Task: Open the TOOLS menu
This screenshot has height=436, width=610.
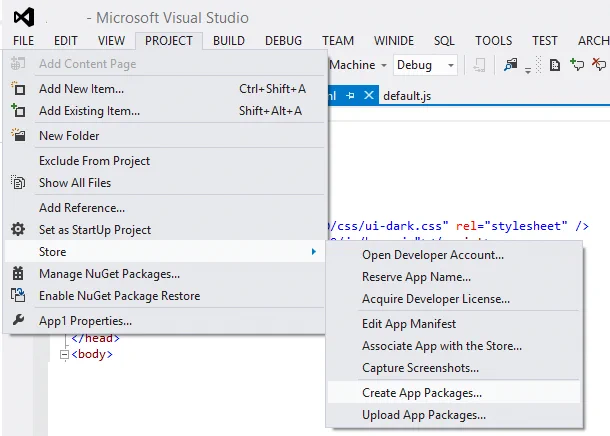Action: [494, 41]
